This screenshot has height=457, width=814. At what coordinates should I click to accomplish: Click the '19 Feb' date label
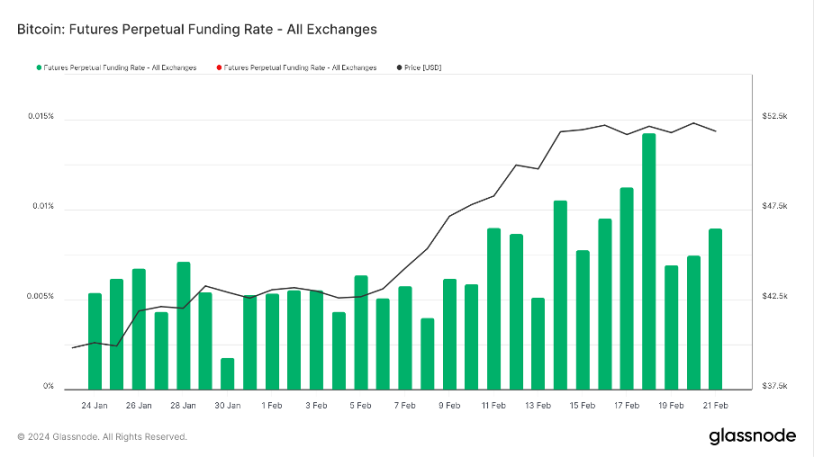pyautogui.click(x=671, y=406)
